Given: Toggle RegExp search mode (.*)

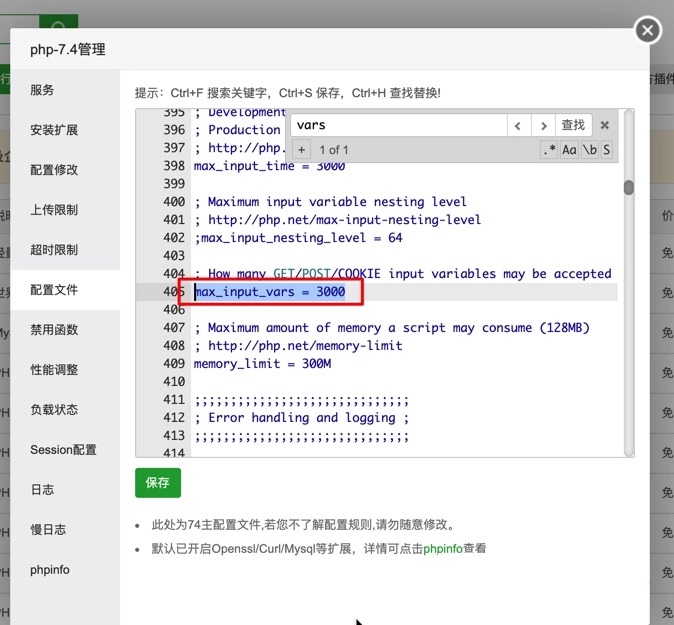Looking at the screenshot, I should [x=549, y=150].
